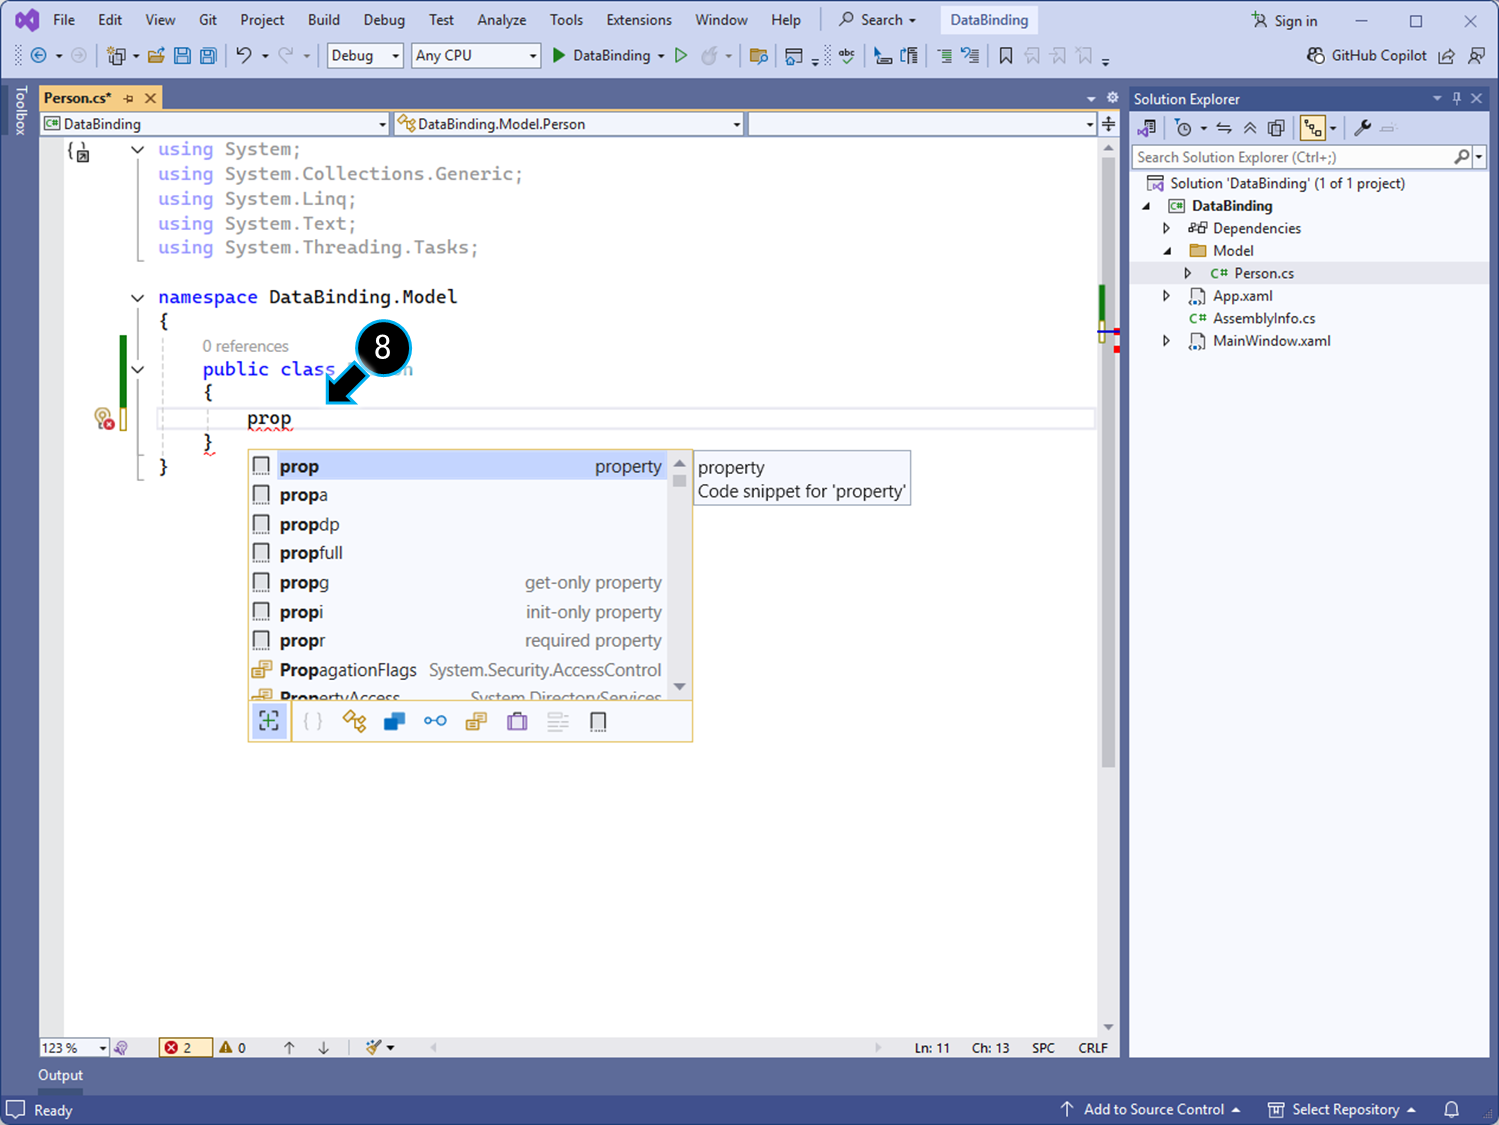1499x1125 pixels.
Task: Toggle a bookmark with the bookmark icon
Action: [x=1006, y=56]
